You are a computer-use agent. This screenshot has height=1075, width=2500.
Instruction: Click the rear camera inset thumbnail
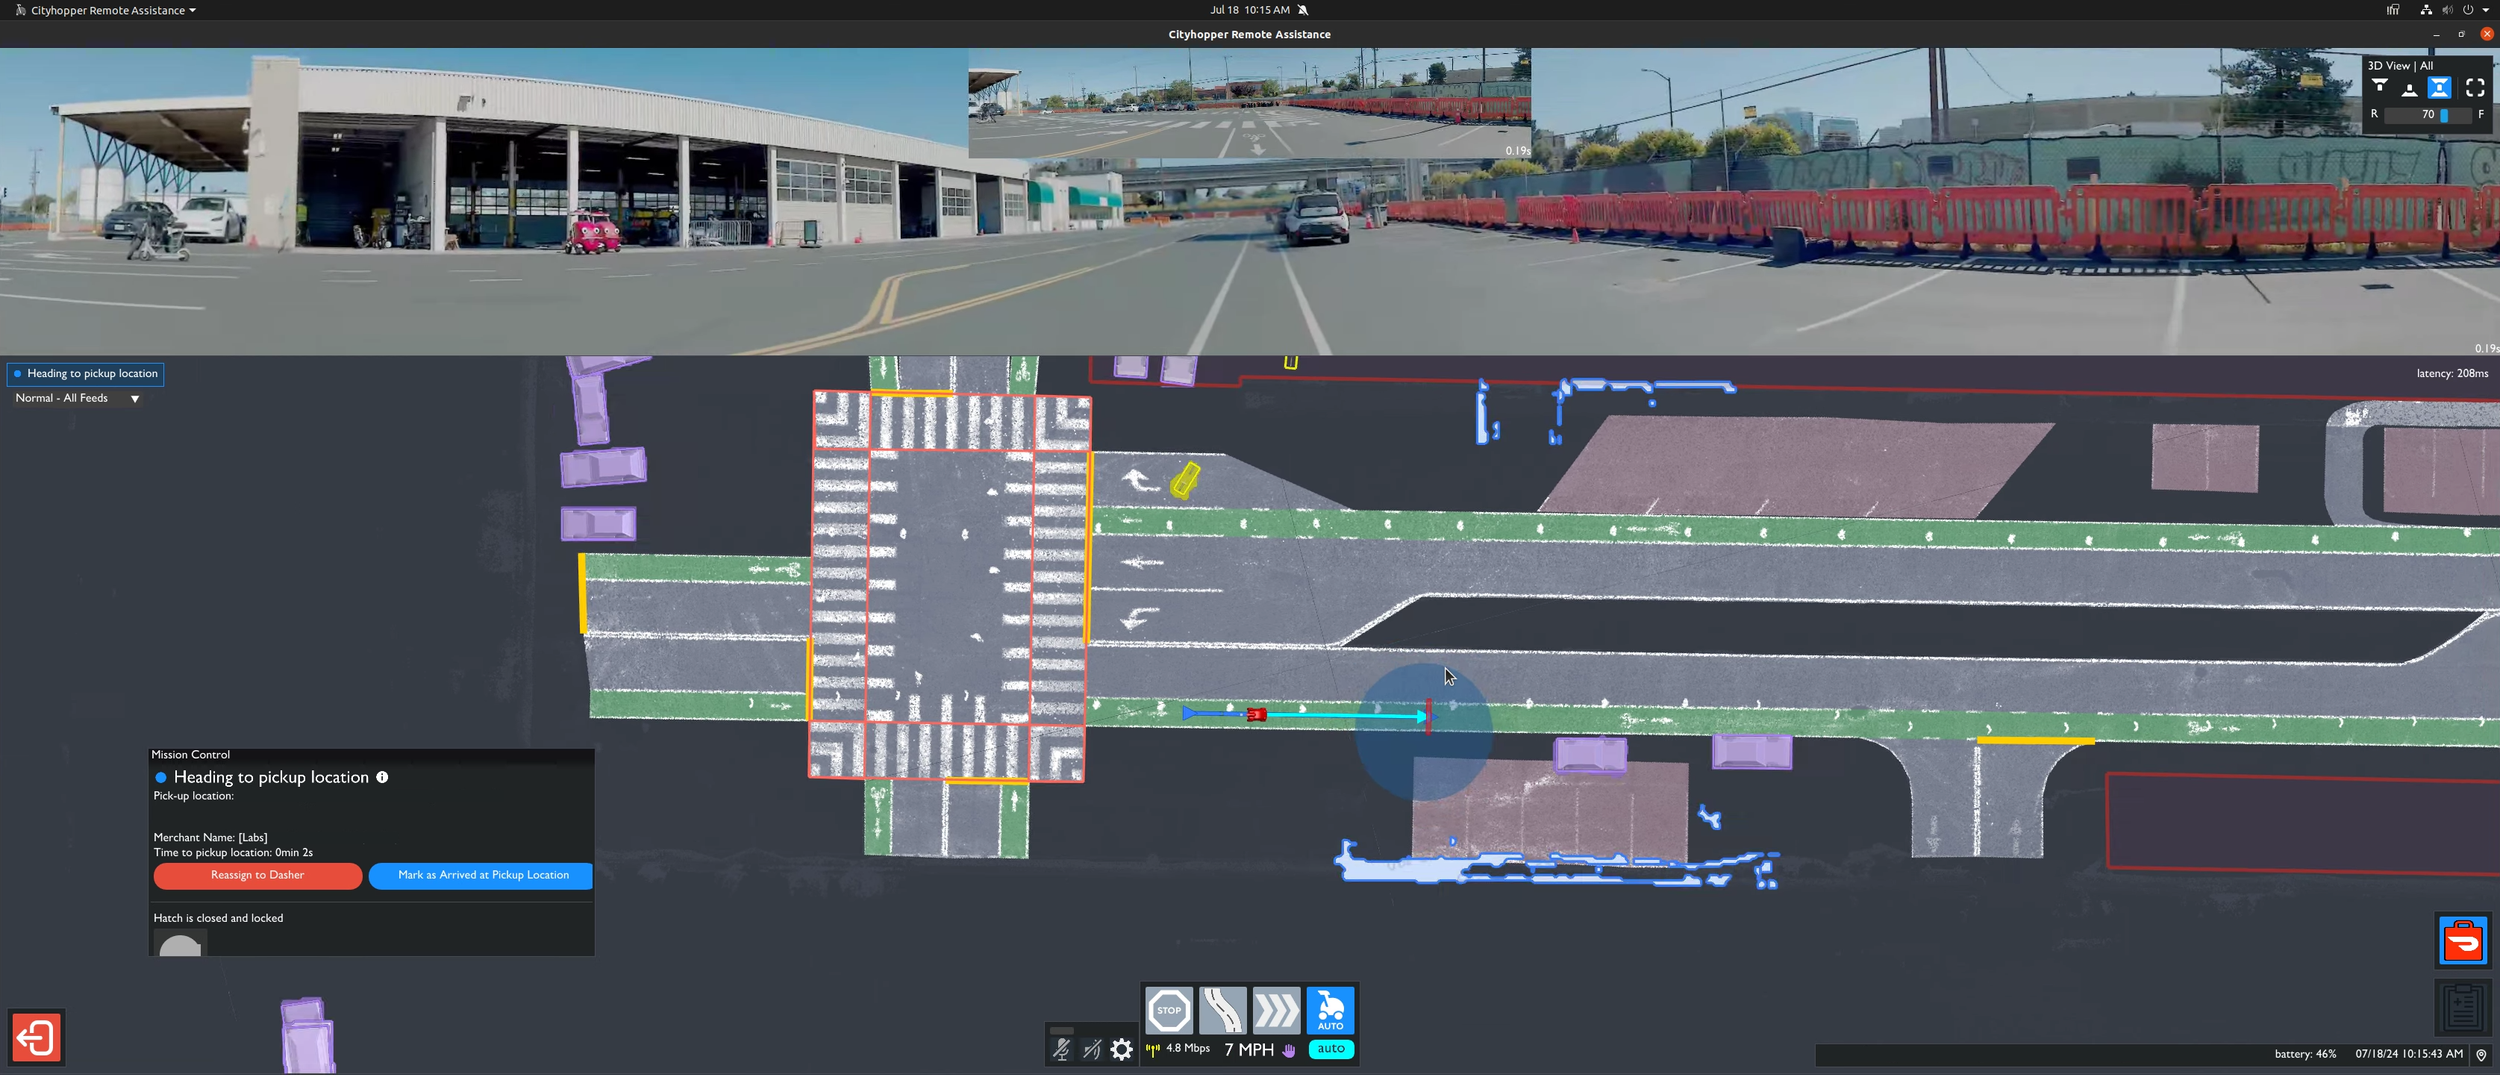[x=1250, y=103]
